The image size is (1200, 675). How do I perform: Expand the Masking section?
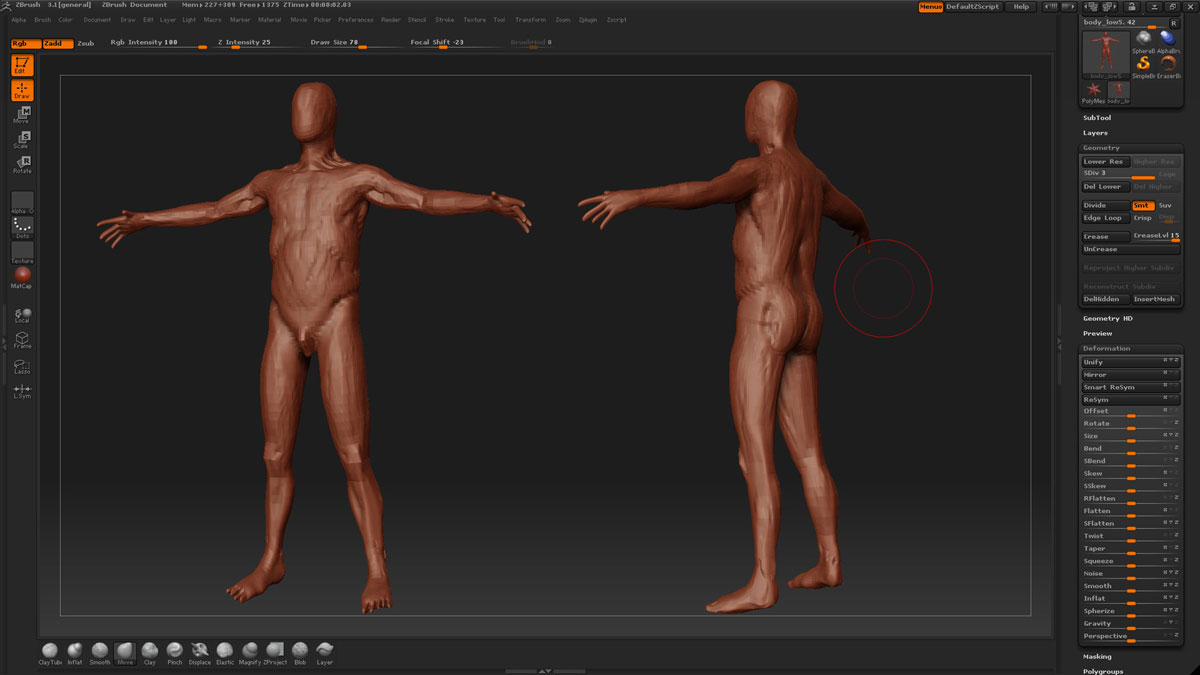[1097, 657]
